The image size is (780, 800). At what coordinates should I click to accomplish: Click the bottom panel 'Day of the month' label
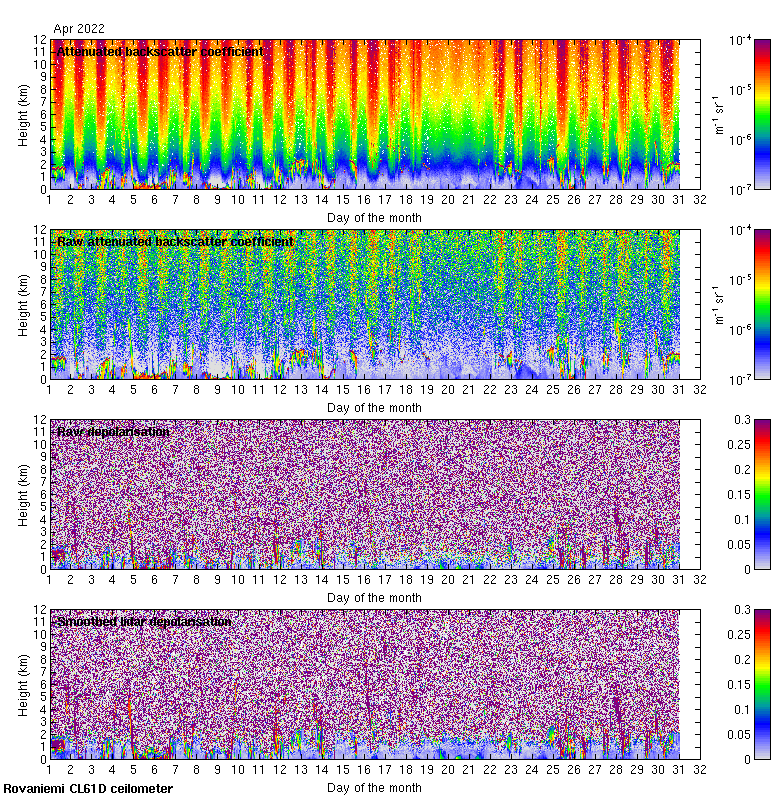coord(374,788)
